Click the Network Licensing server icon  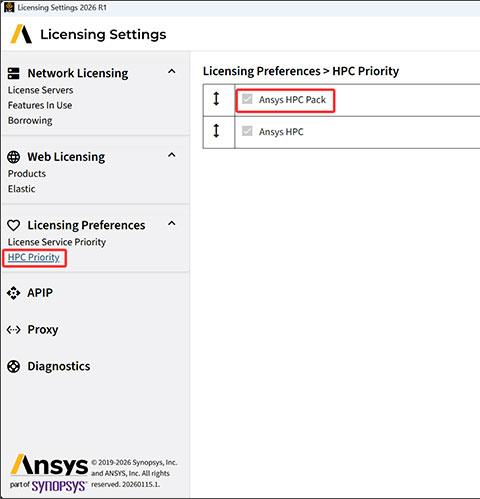click(x=13, y=73)
